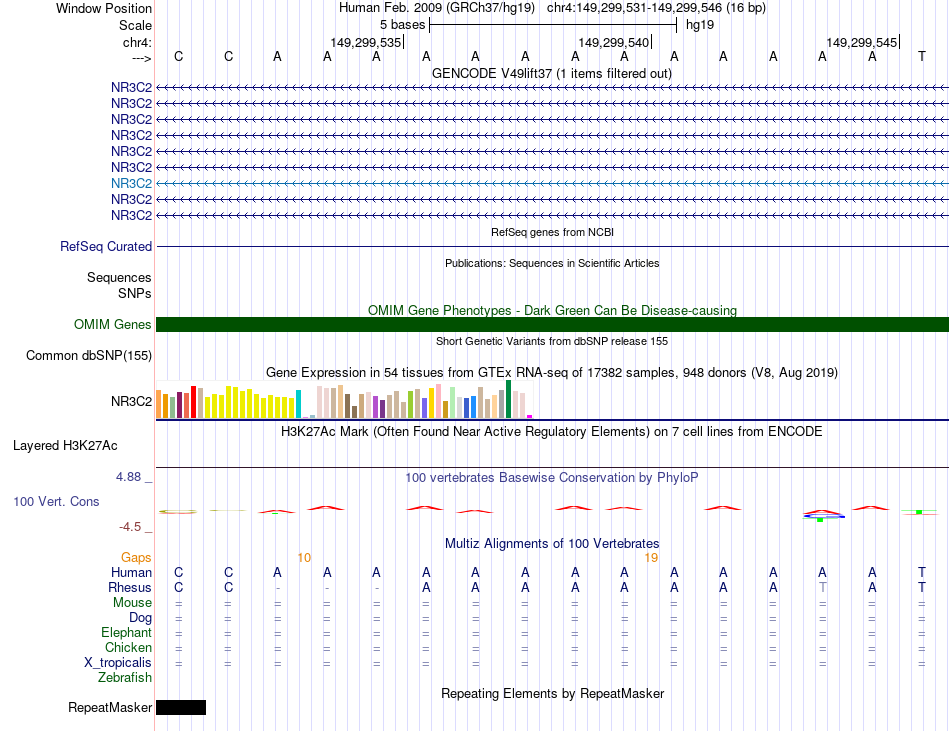Image resolution: width=950 pixels, height=731 pixels.
Task: Select the Chicken alignment row label
Action: point(128,647)
